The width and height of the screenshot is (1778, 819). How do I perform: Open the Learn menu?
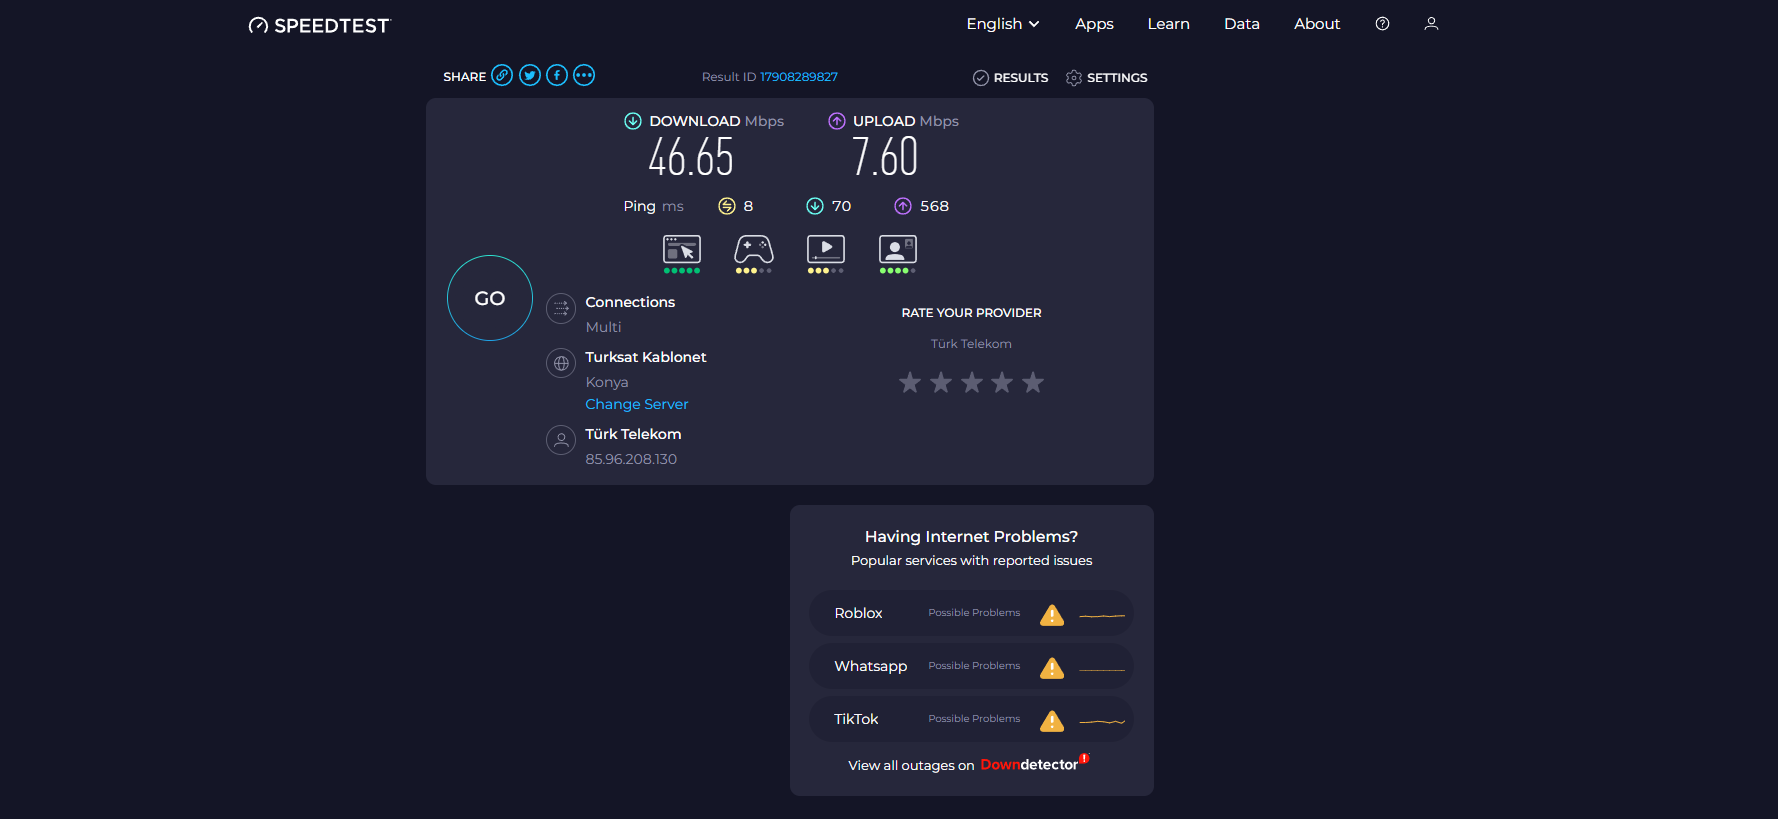(x=1168, y=24)
